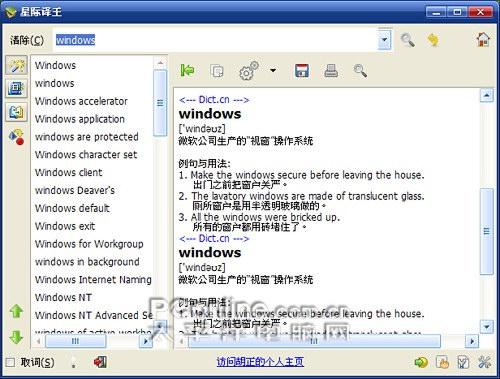Toggle the 取词(S) checkbox
This screenshot has height=379, width=500.
point(11,362)
